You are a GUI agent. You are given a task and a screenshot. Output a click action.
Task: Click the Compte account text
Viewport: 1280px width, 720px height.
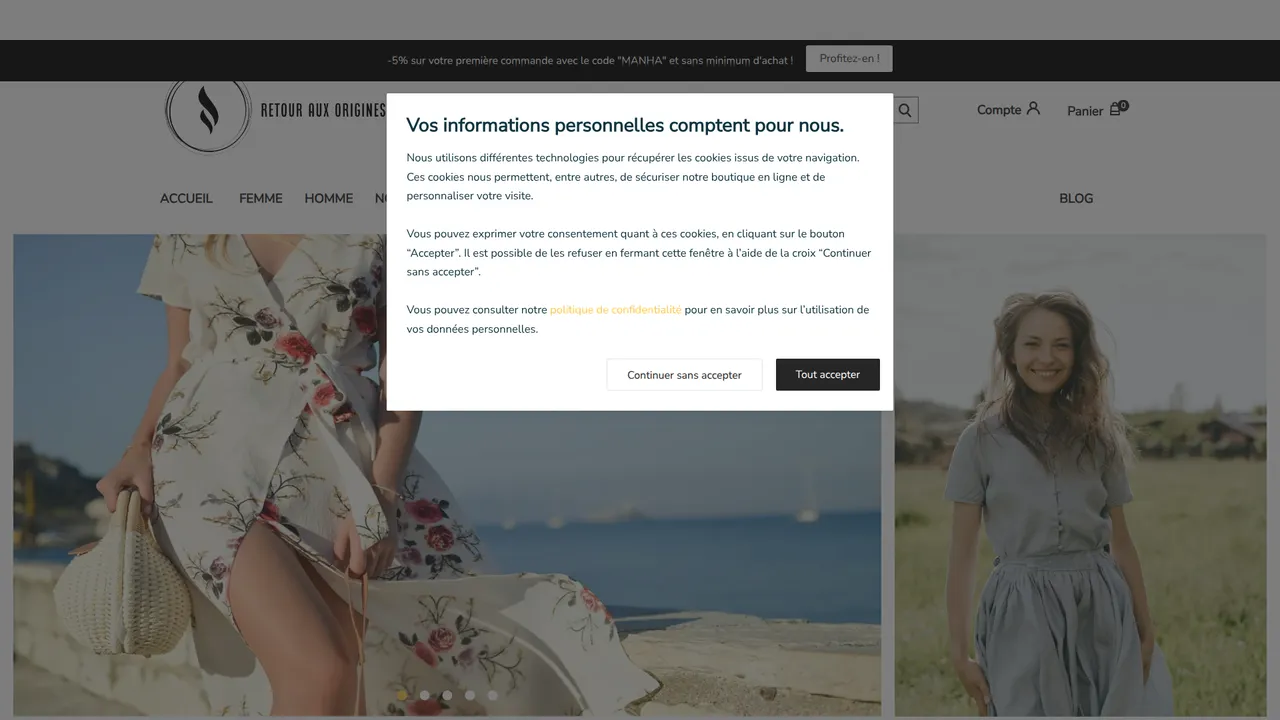click(999, 110)
